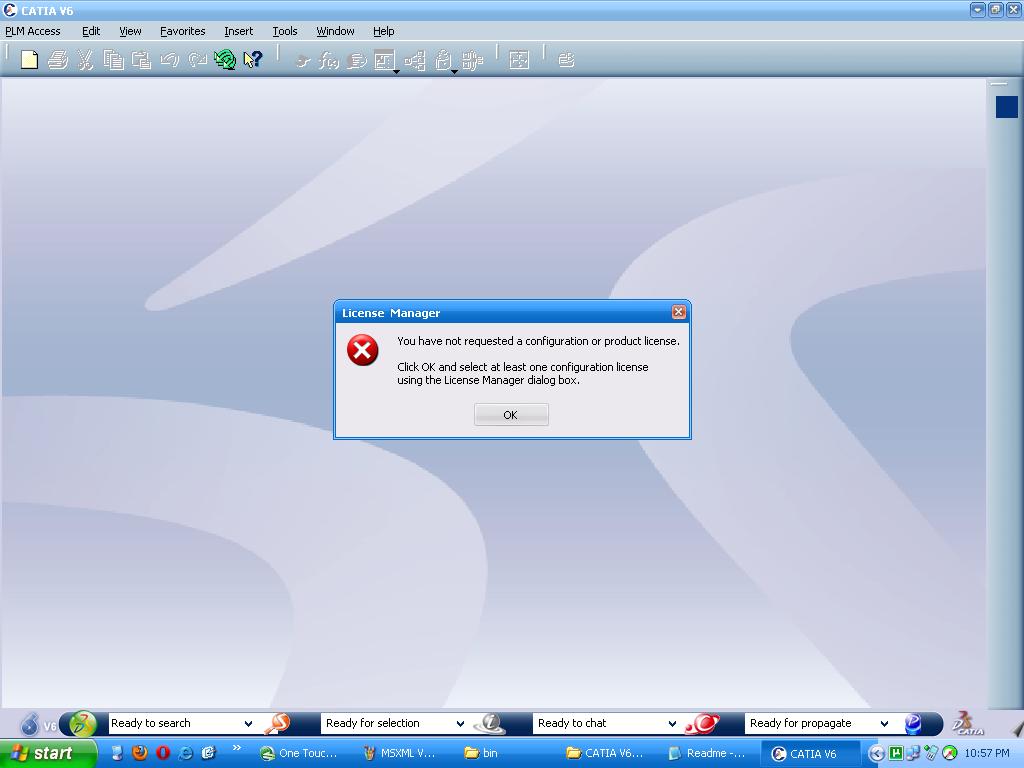
Task: Open the Edit menu
Action: 91,31
